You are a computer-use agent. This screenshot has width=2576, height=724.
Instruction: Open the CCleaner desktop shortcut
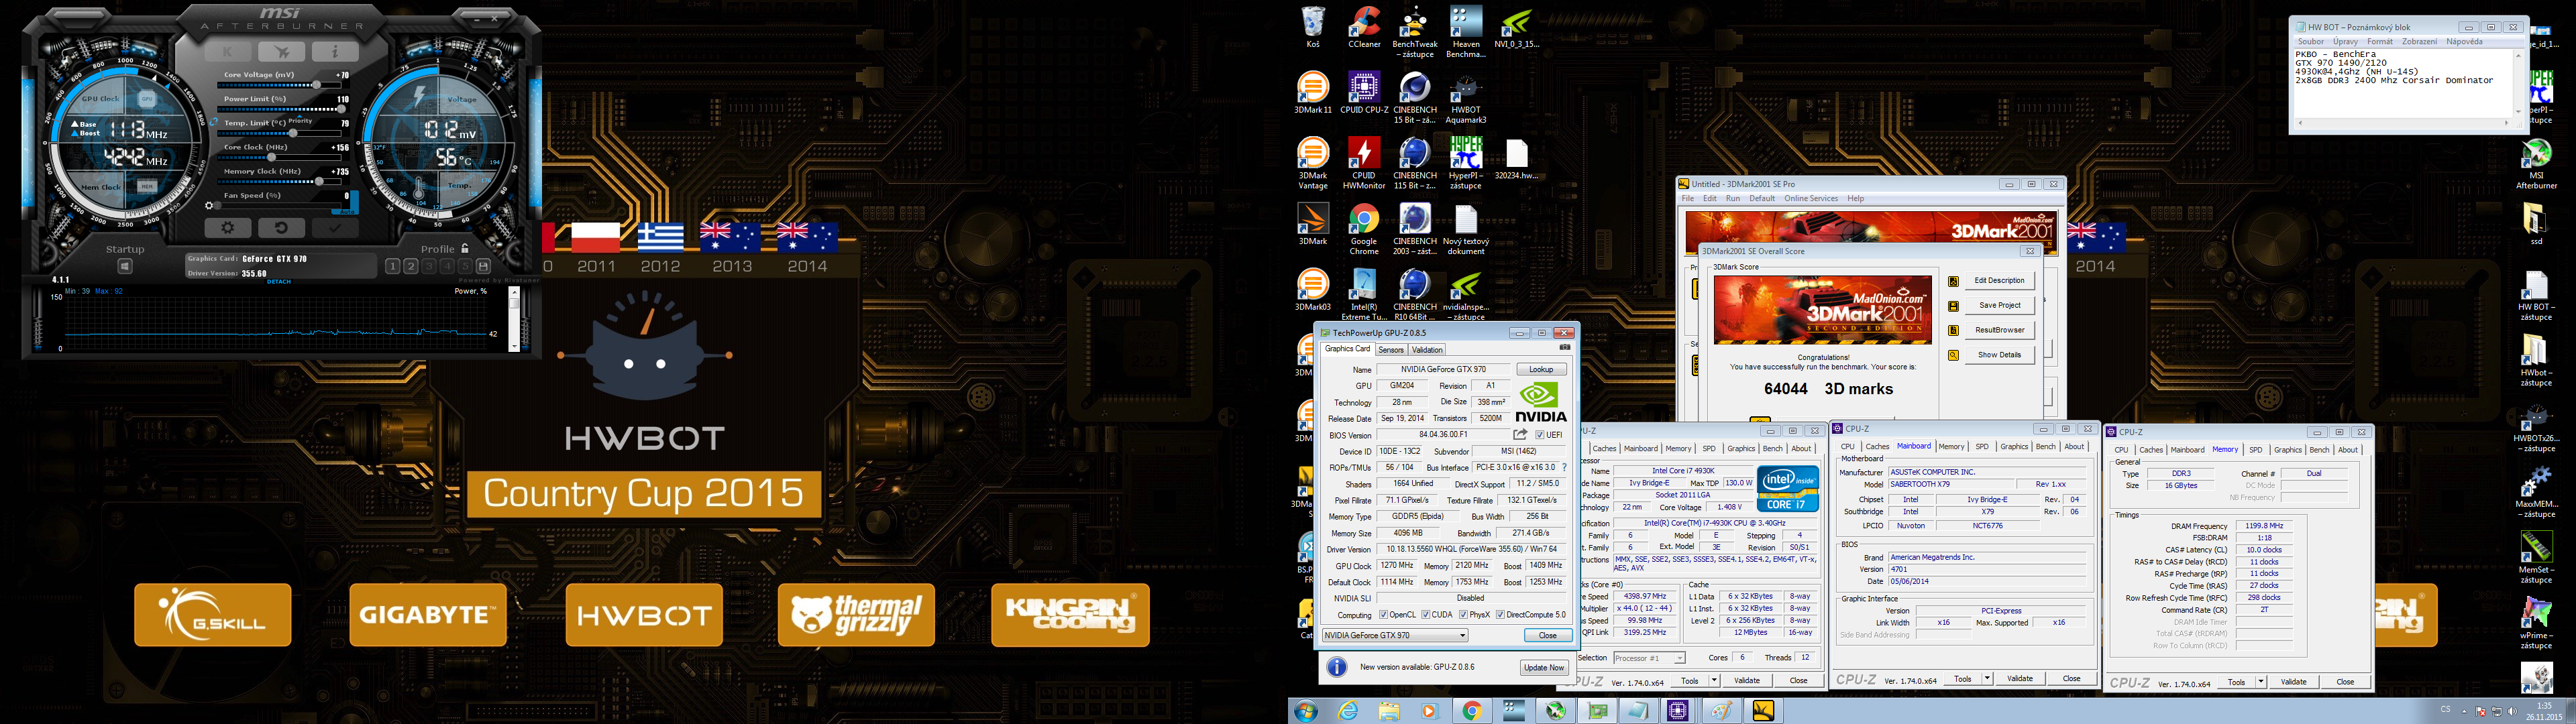pos(1364,27)
